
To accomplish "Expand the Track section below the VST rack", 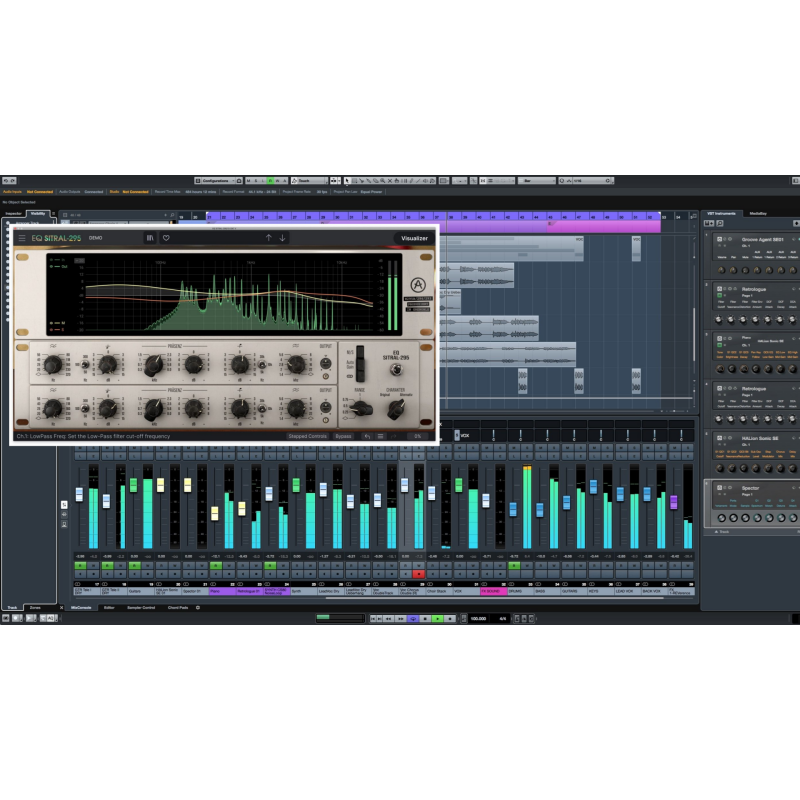I will (x=721, y=532).
